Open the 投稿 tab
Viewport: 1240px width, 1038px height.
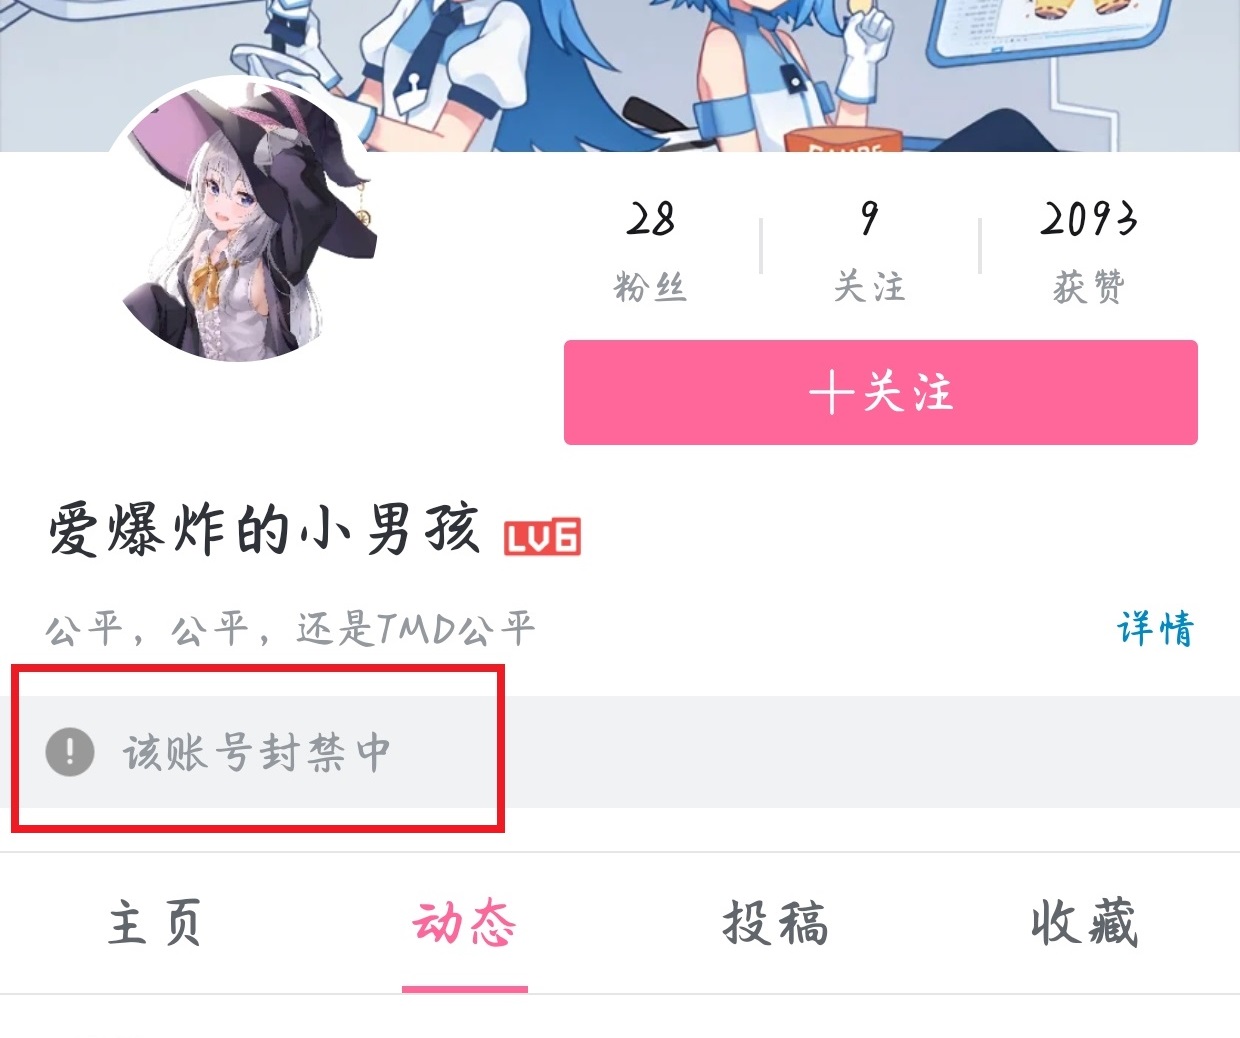pyautogui.click(x=775, y=922)
